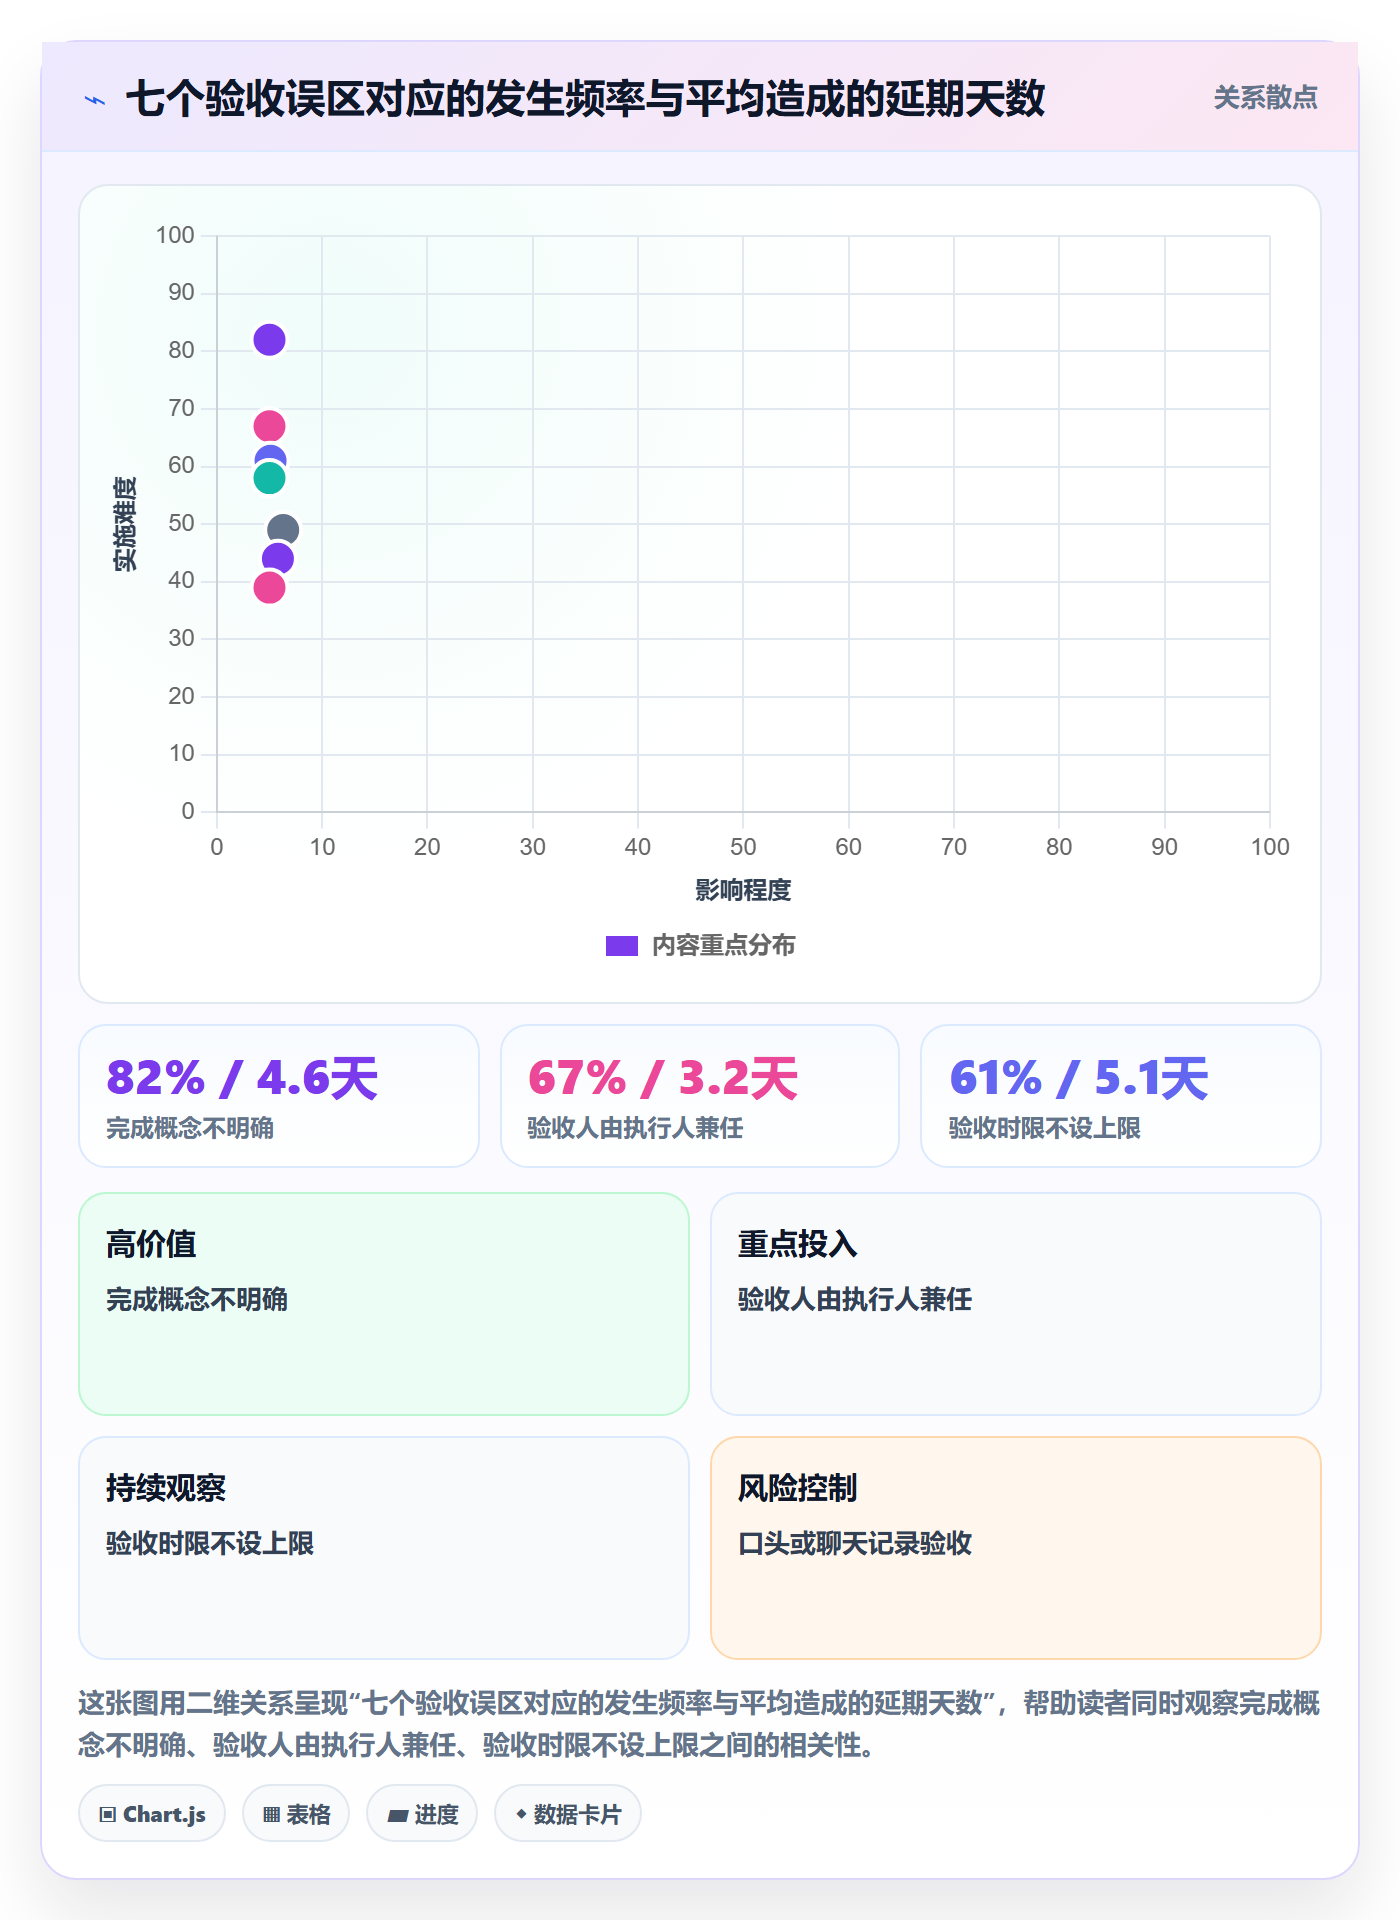Click "验收人由执行人兼任" under the 67% stat
The image size is (1400, 1920).
tap(635, 1128)
